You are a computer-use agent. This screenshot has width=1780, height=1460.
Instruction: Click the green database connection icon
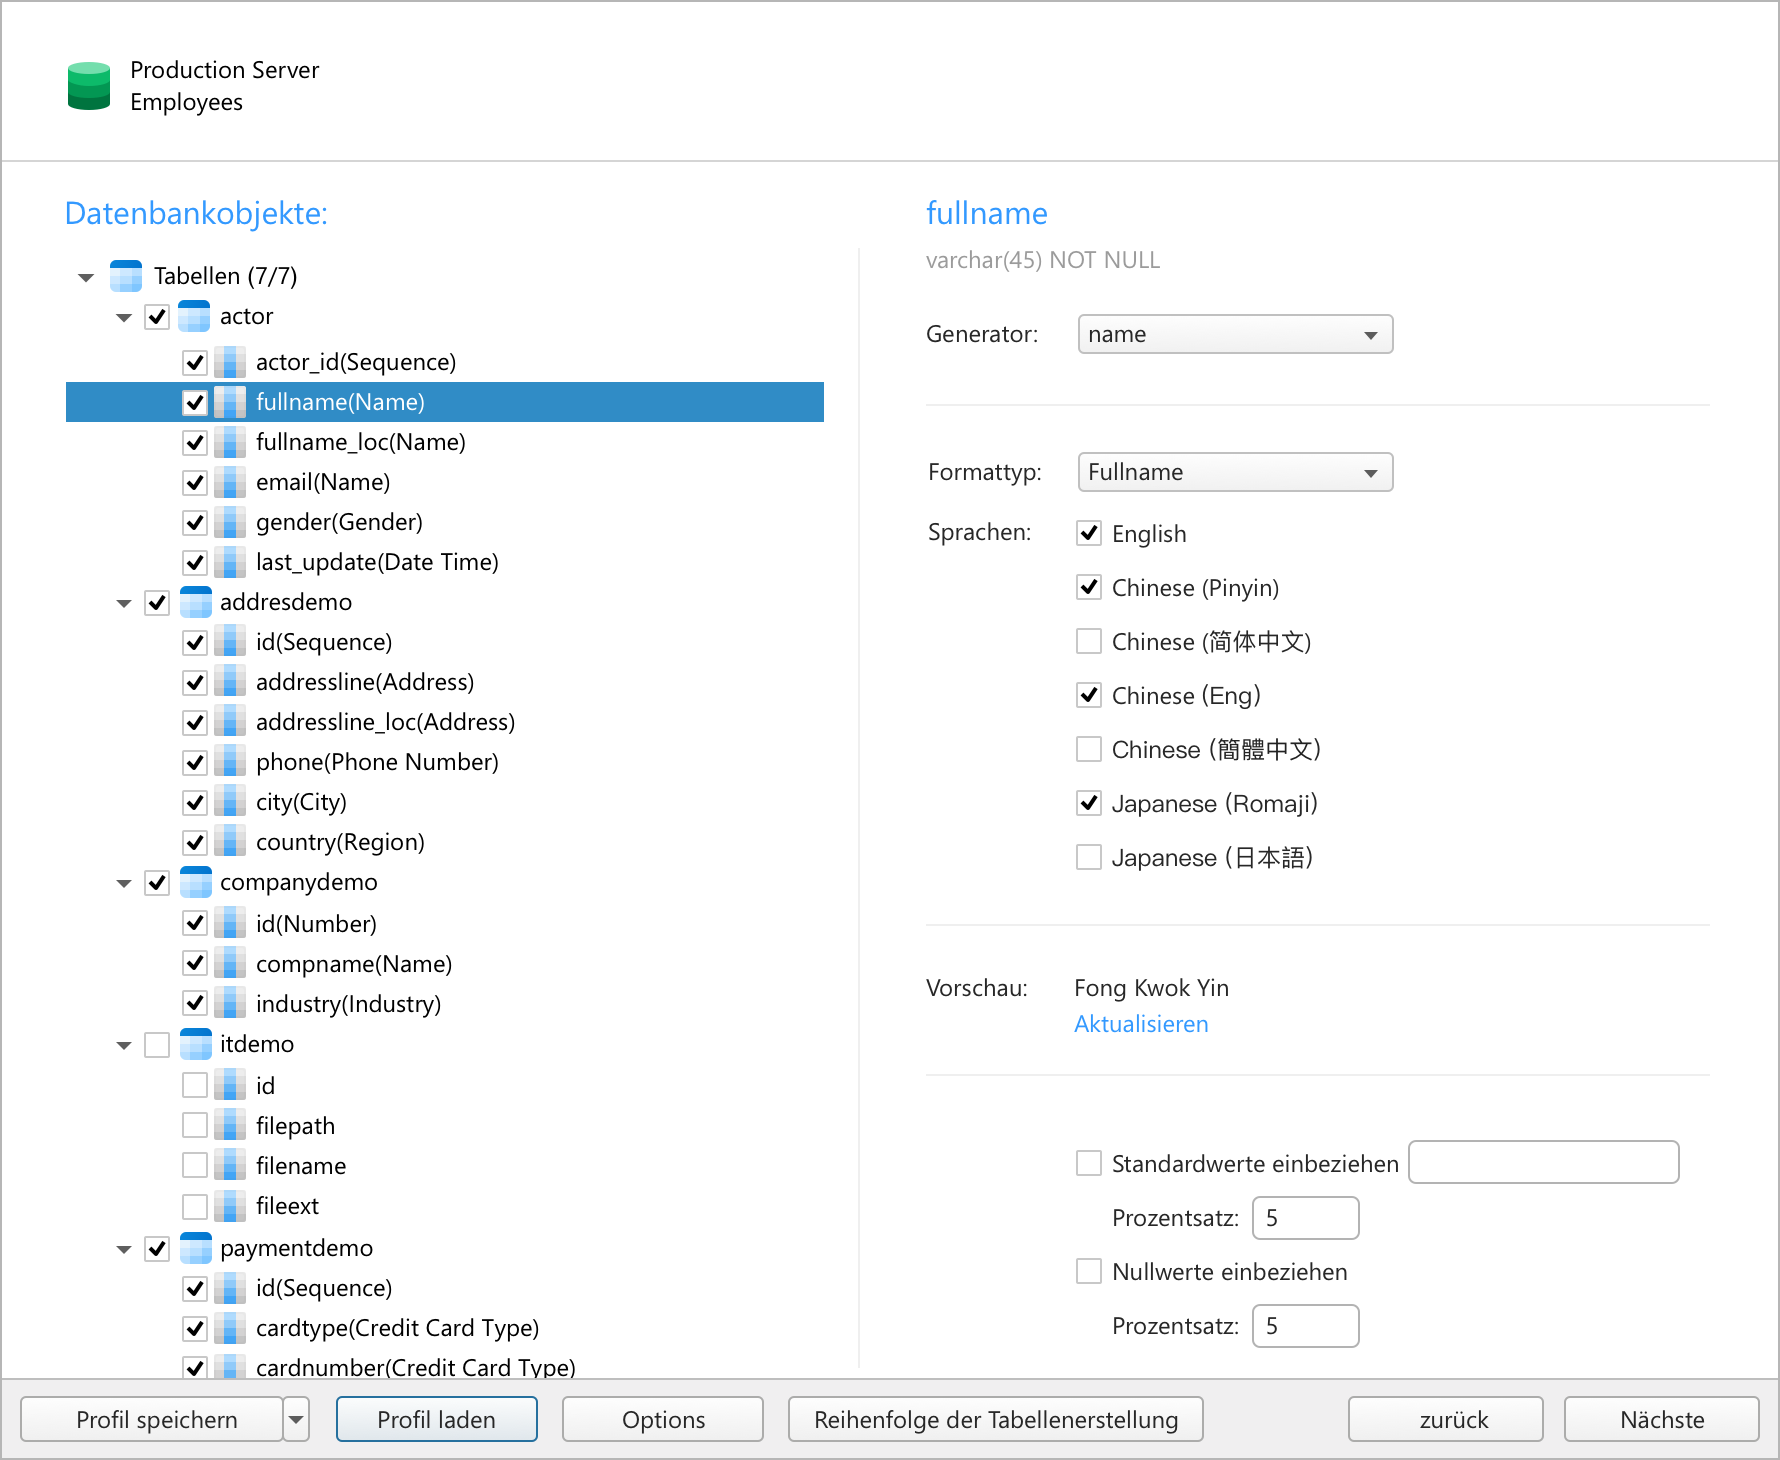(x=89, y=86)
